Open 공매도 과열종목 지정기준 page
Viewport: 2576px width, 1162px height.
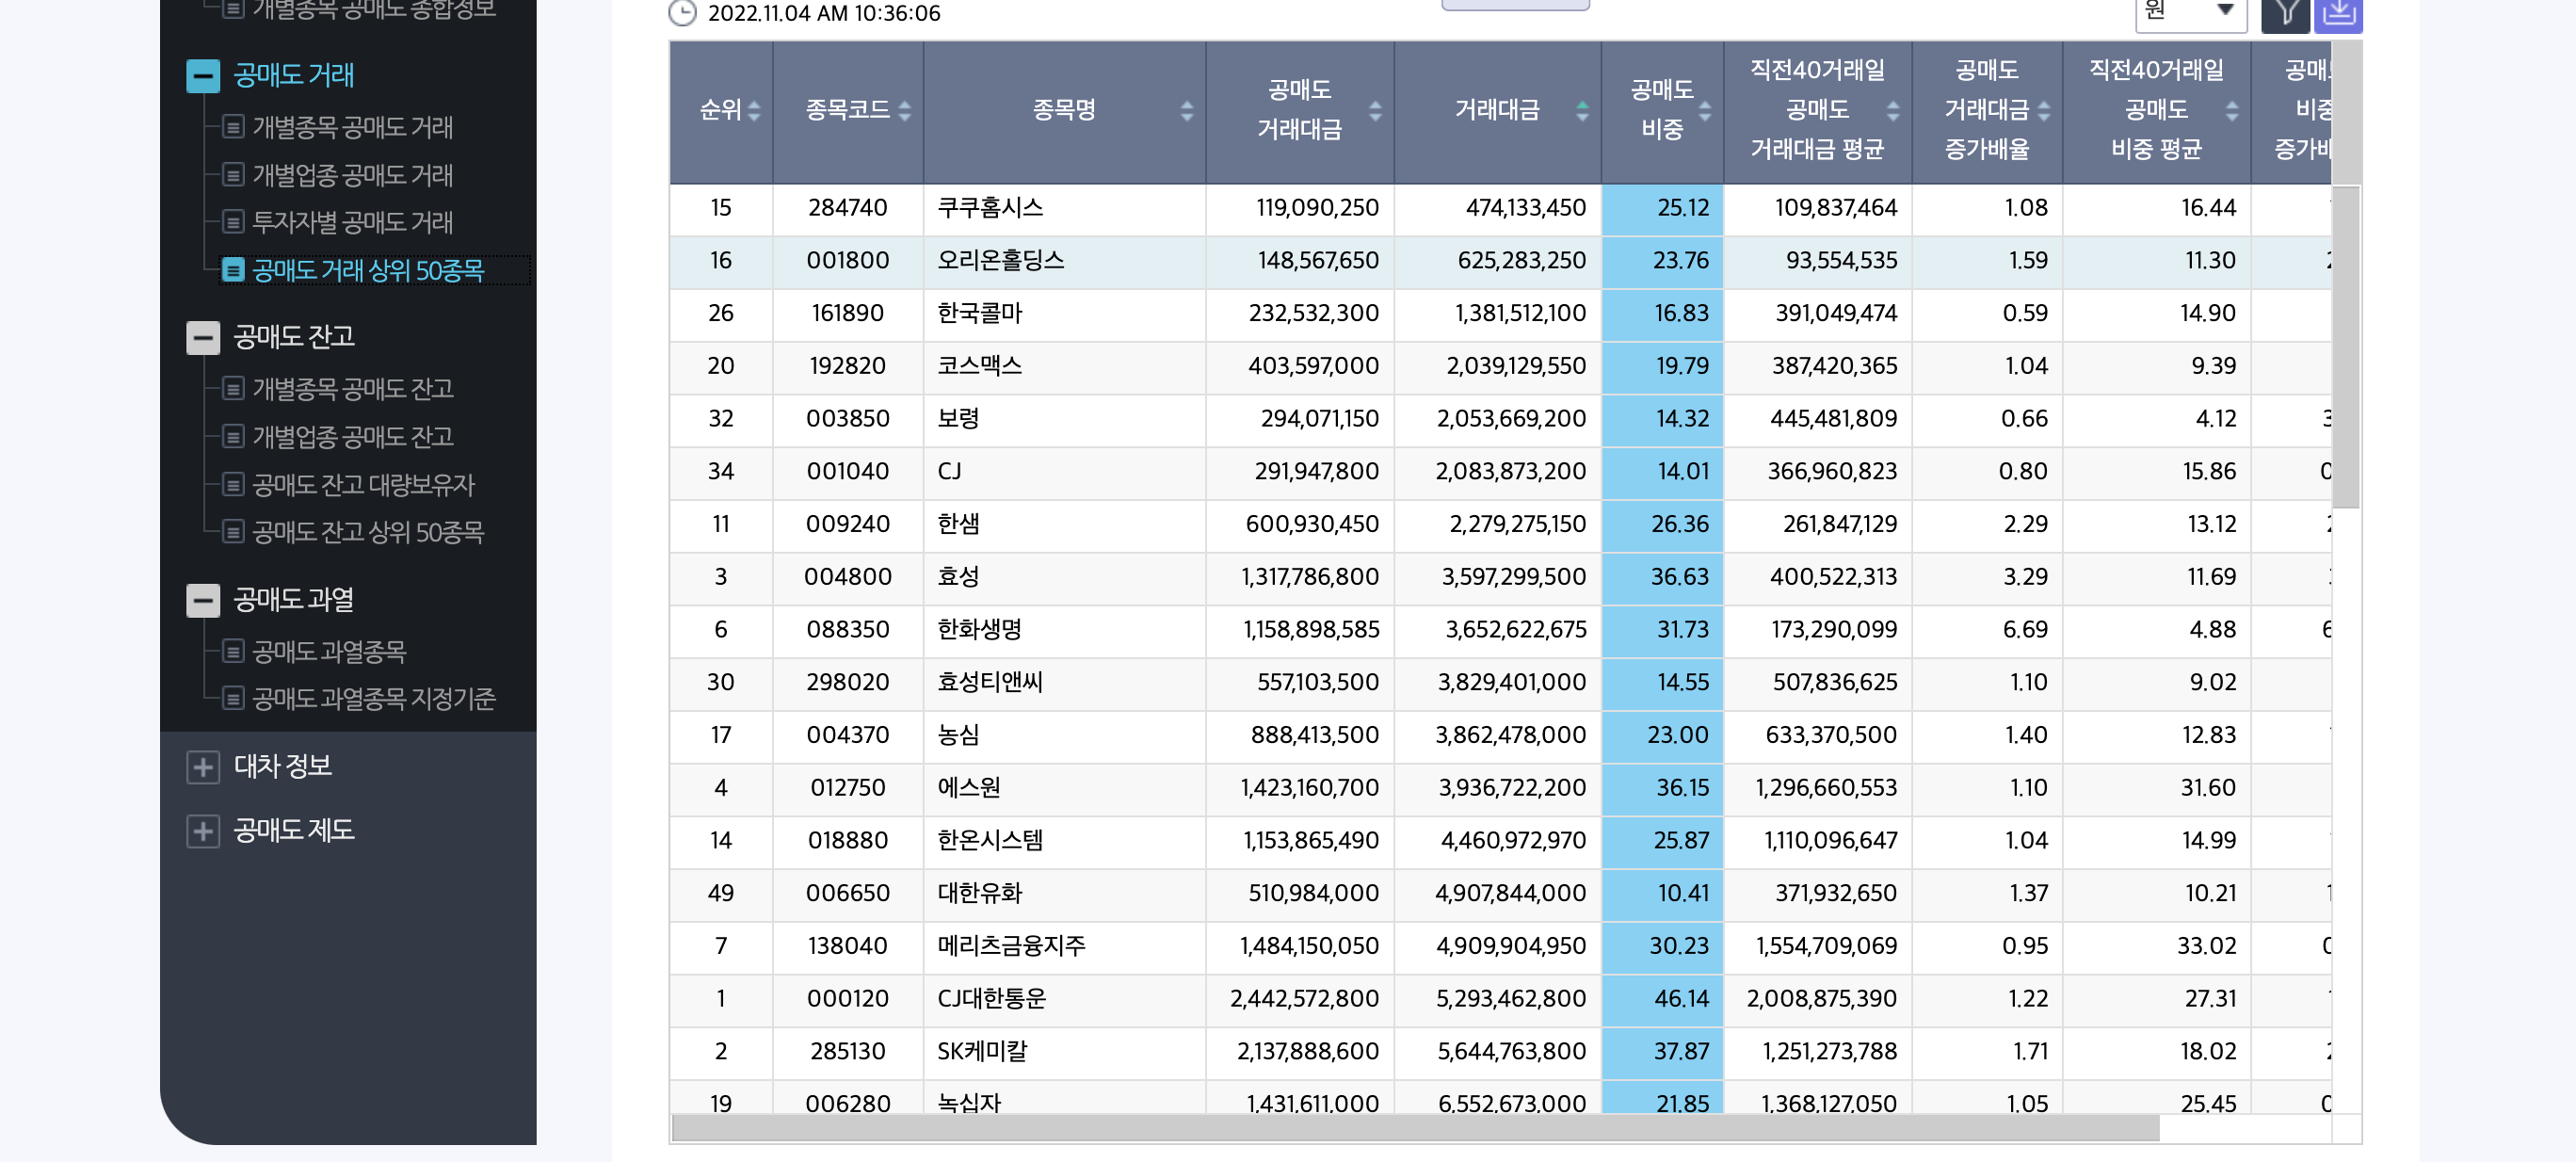click(373, 698)
